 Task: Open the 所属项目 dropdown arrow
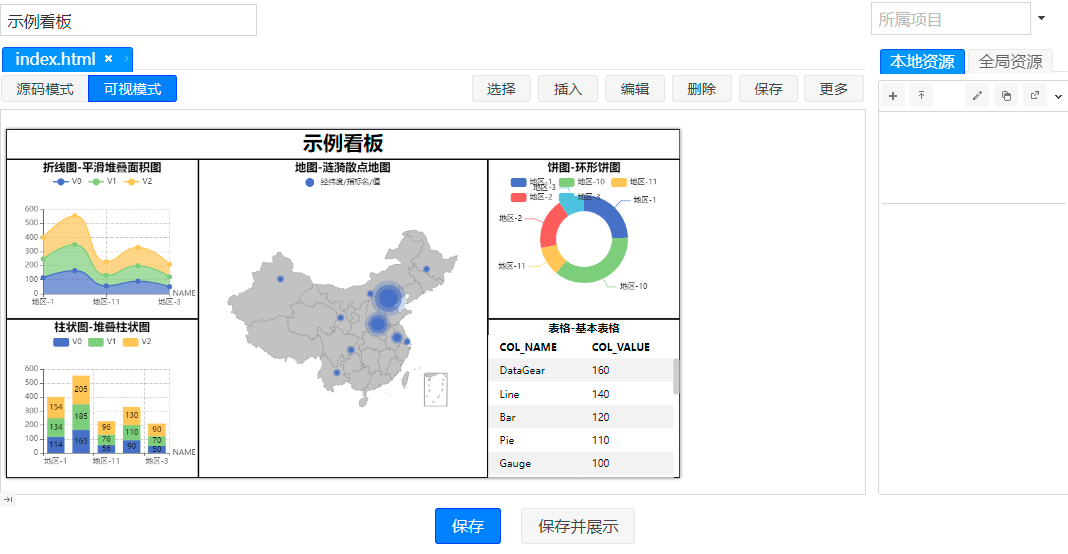coord(1041,18)
